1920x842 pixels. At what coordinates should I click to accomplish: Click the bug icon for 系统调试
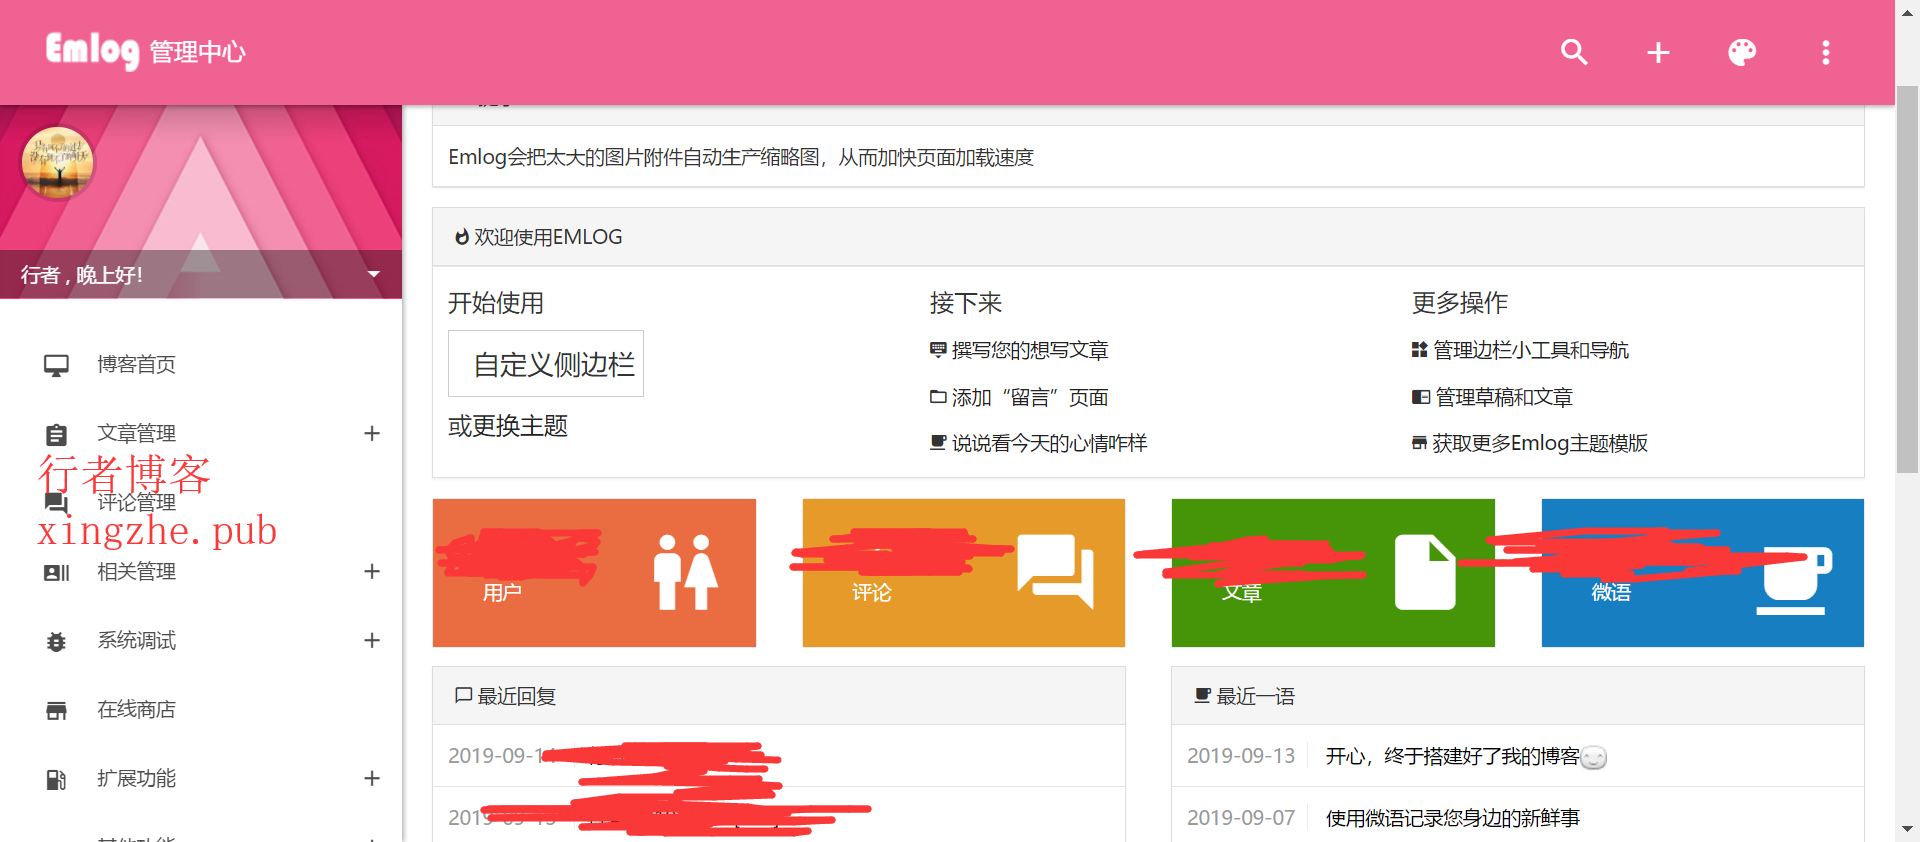click(x=56, y=642)
